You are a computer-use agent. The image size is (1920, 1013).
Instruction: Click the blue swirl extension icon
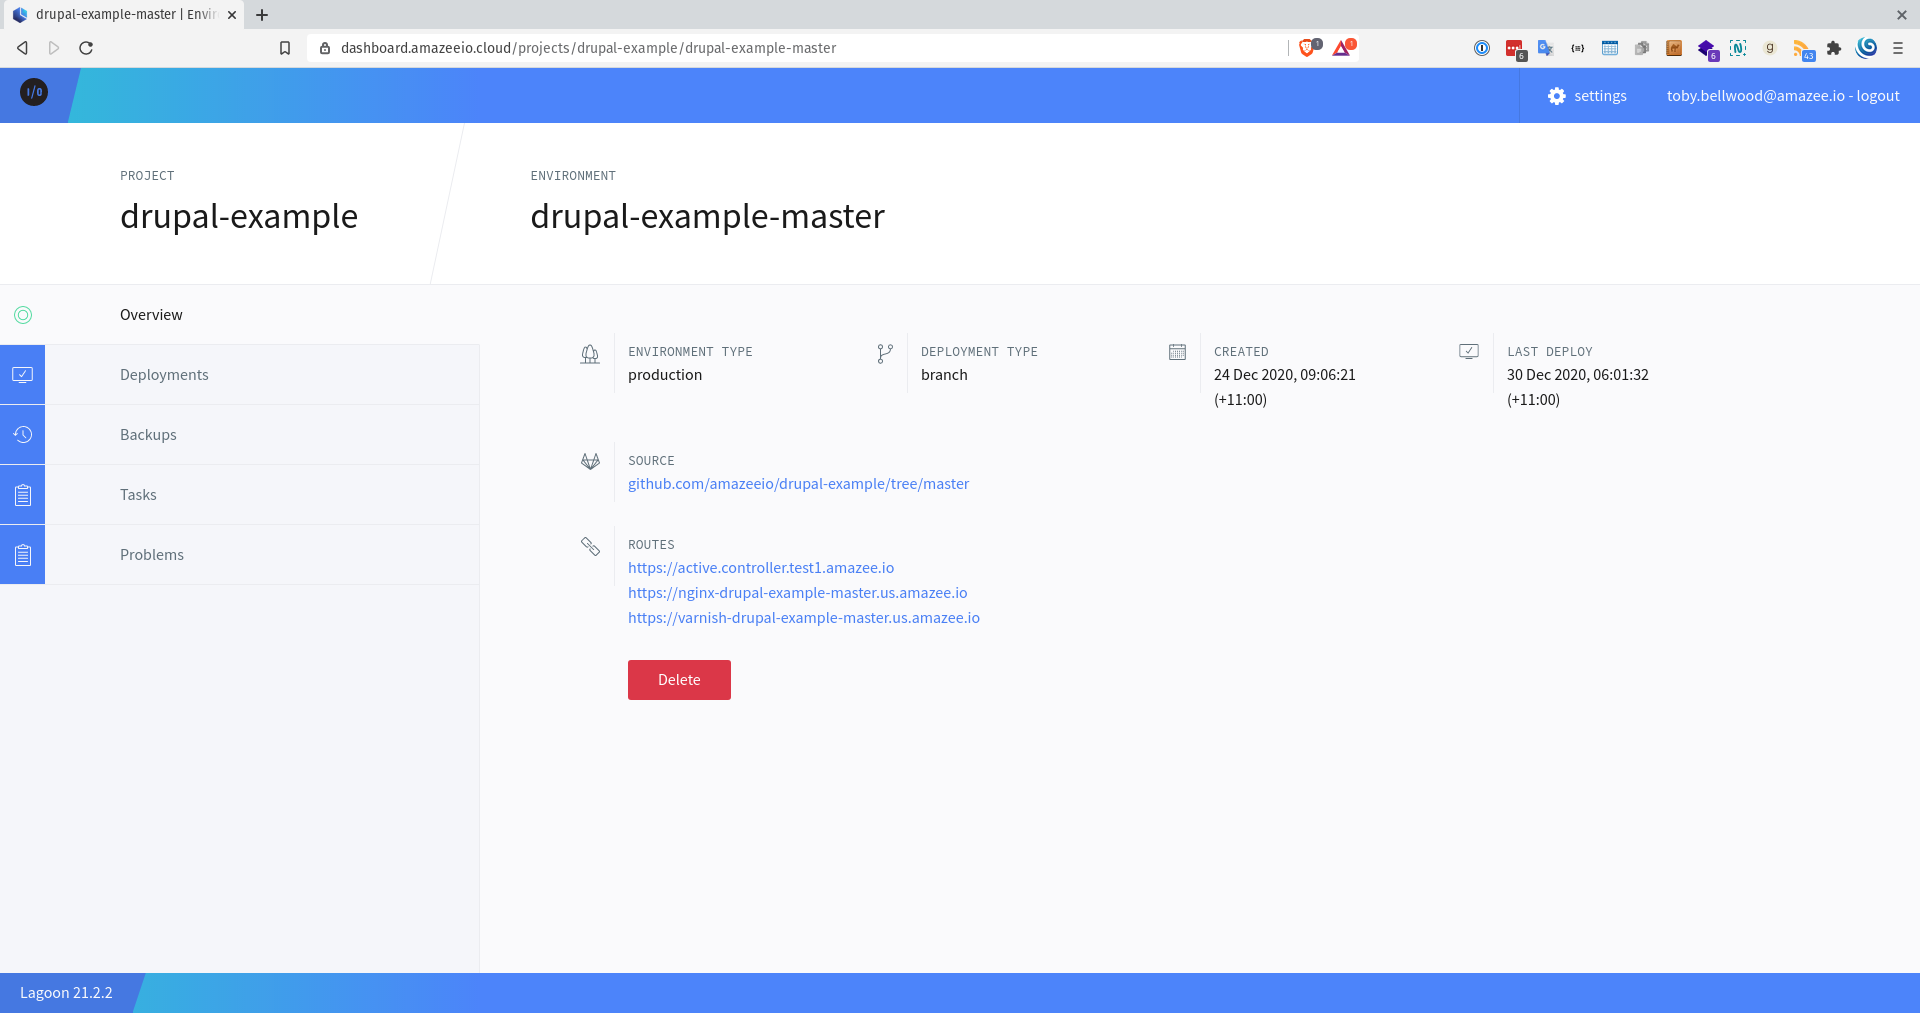pos(1866,48)
